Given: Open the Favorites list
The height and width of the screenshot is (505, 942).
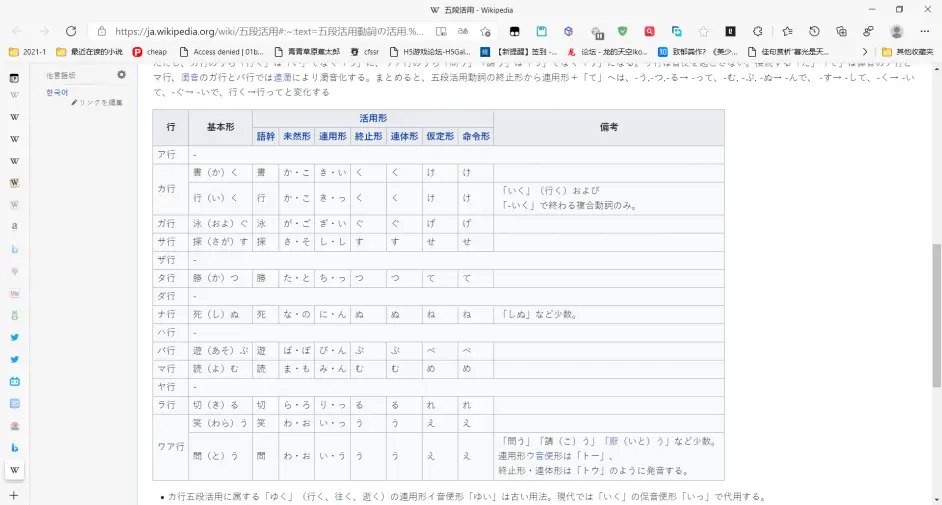Looking at the screenshot, I should (x=787, y=31).
